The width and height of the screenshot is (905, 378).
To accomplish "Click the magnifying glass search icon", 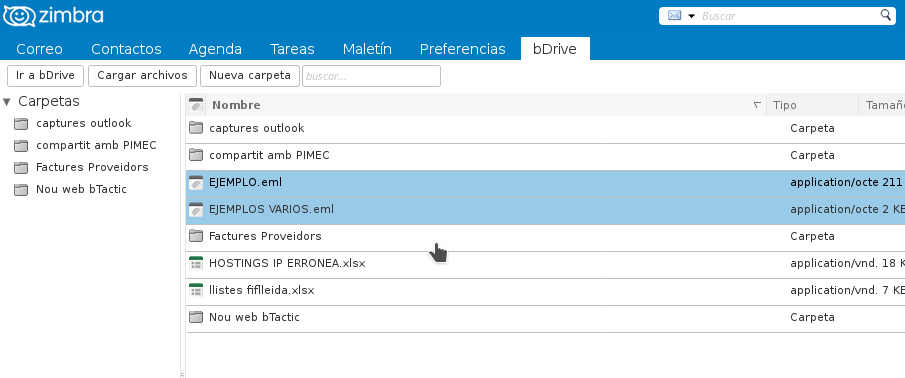I will pos(885,16).
